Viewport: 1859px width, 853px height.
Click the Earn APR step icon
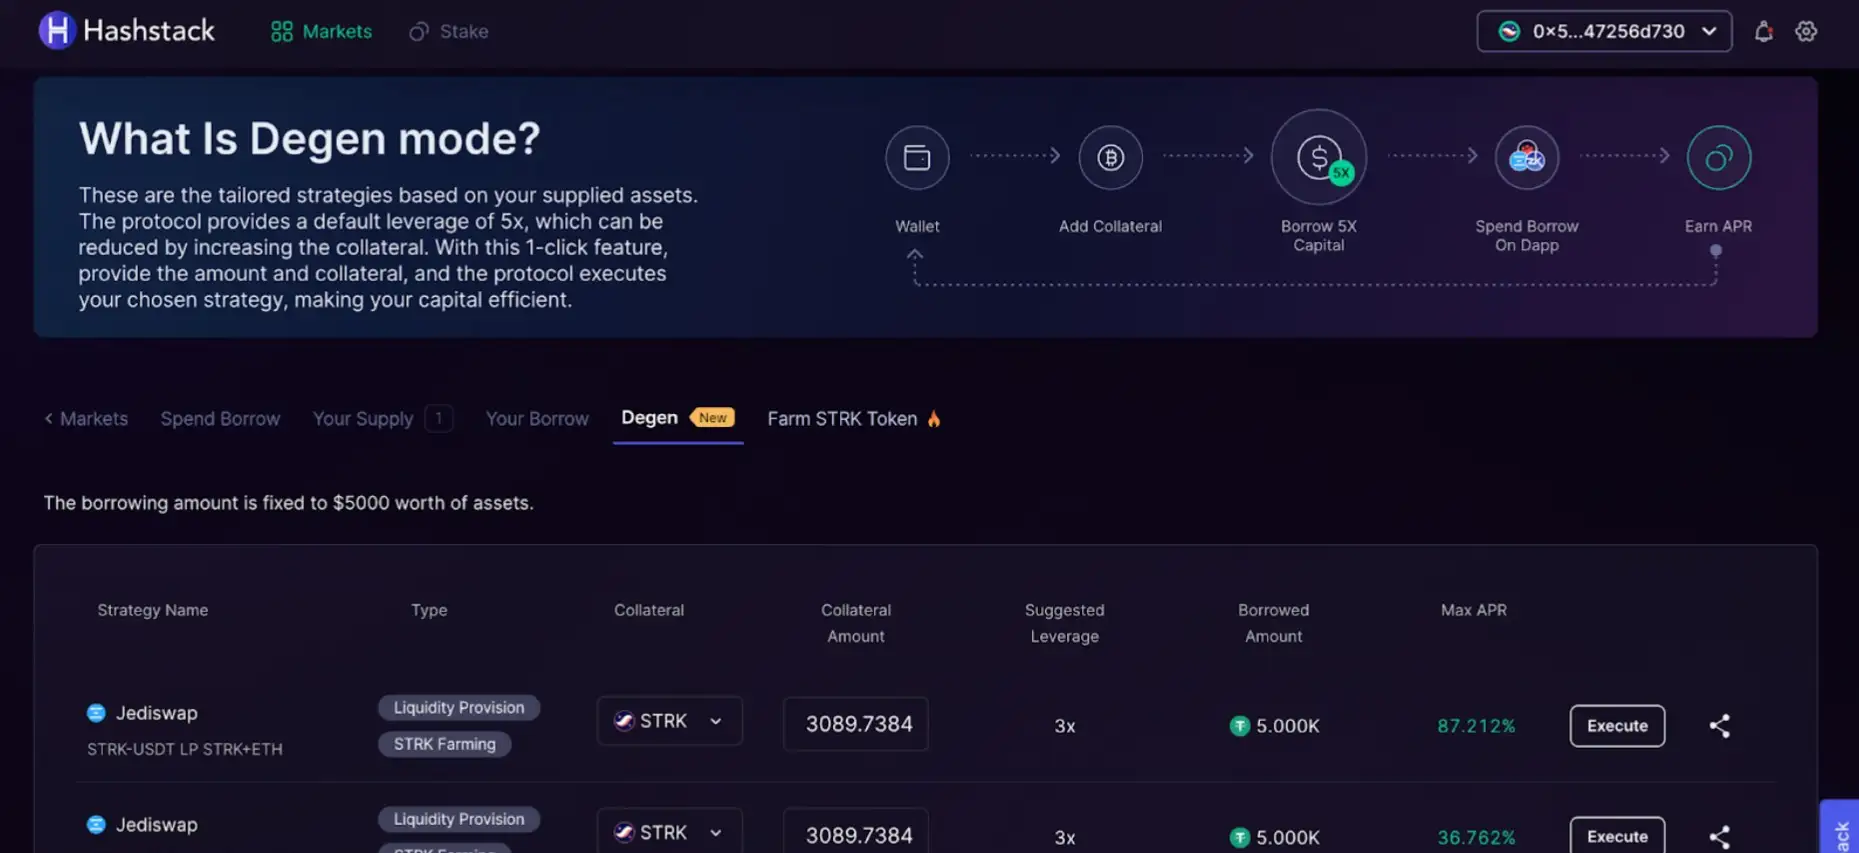(1718, 158)
